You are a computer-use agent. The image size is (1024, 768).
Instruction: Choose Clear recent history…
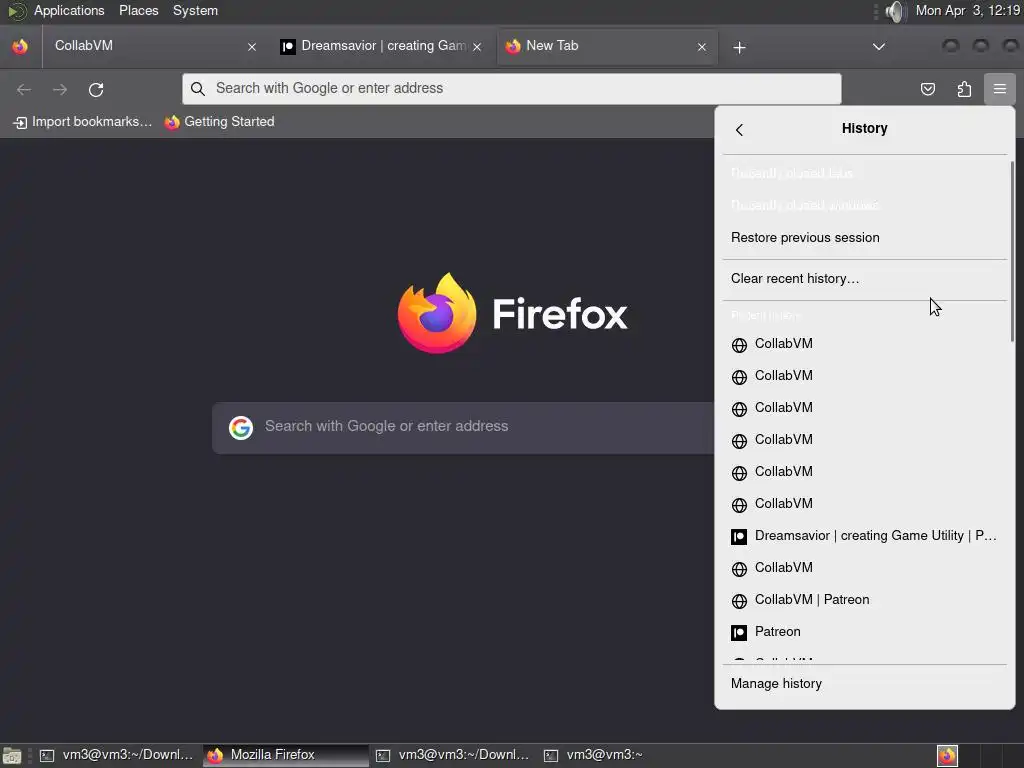(865, 279)
